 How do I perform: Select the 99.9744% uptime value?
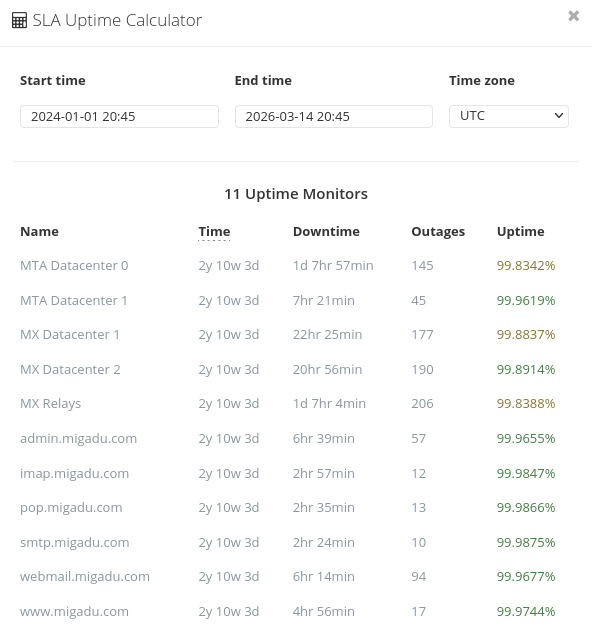pyautogui.click(x=526, y=611)
